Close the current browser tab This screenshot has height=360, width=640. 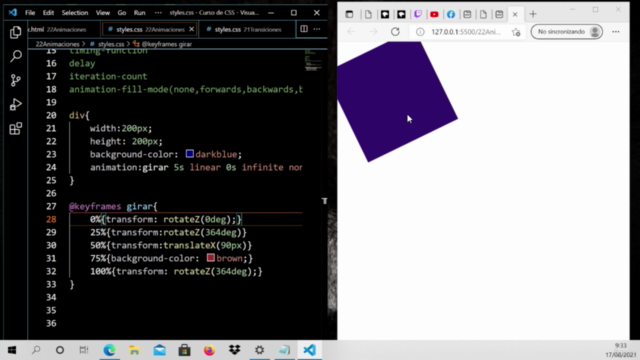(x=515, y=14)
